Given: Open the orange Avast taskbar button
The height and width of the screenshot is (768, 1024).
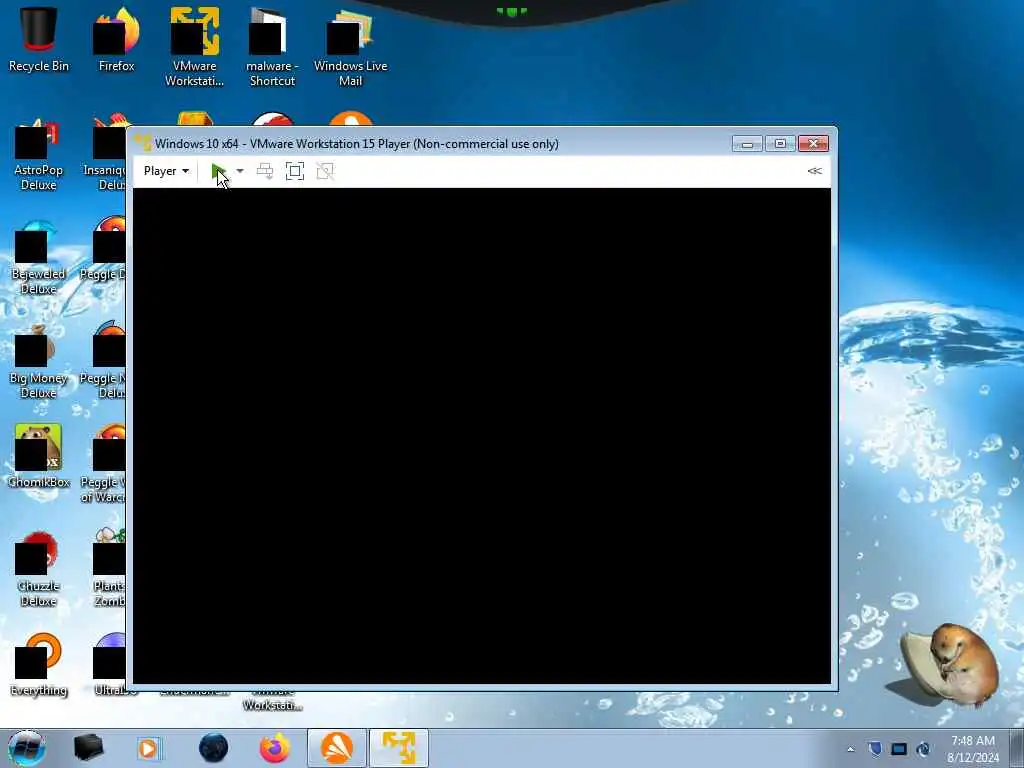Looking at the screenshot, I should (337, 748).
